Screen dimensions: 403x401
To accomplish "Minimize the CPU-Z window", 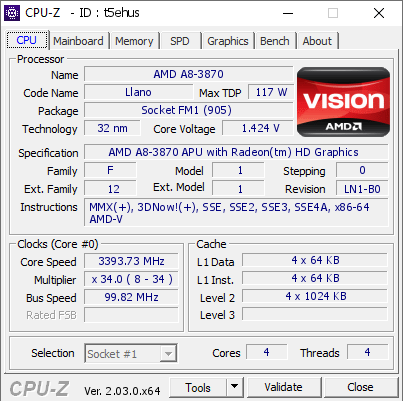I will pos(288,13).
